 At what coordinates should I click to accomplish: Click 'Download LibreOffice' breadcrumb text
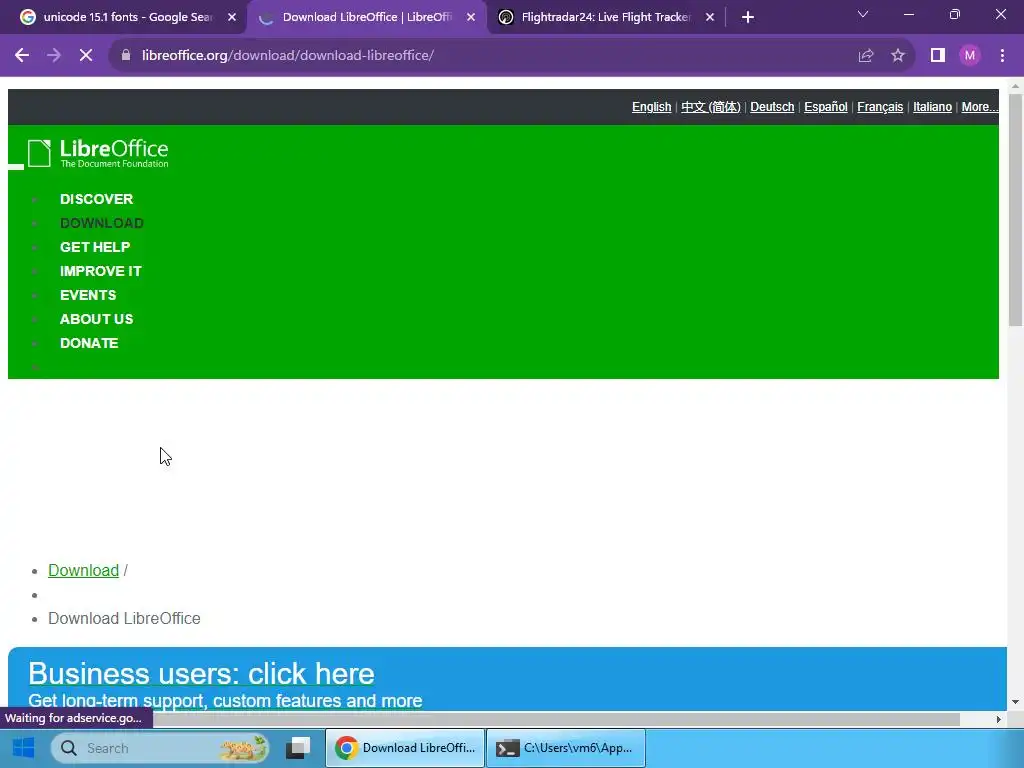click(x=124, y=618)
